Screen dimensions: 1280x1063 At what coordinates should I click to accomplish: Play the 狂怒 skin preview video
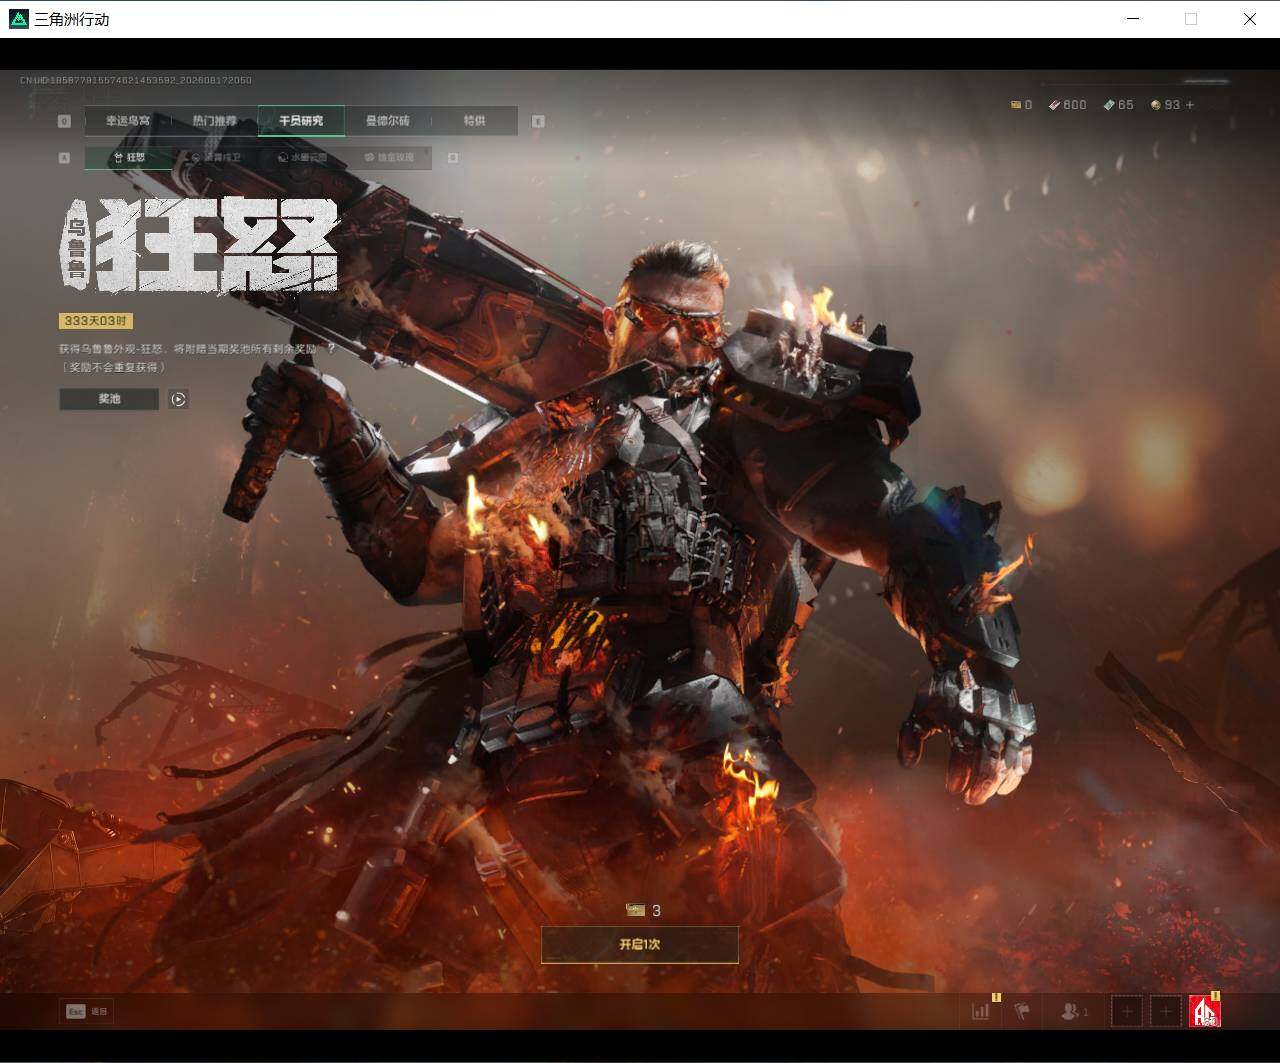[x=178, y=399]
